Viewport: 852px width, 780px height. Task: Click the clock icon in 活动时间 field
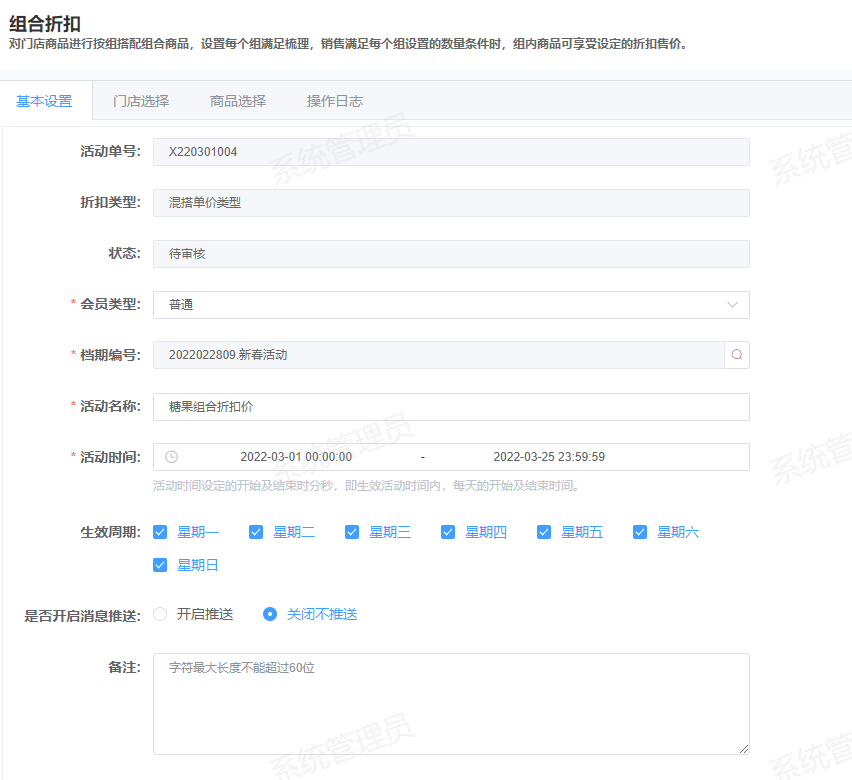click(171, 457)
